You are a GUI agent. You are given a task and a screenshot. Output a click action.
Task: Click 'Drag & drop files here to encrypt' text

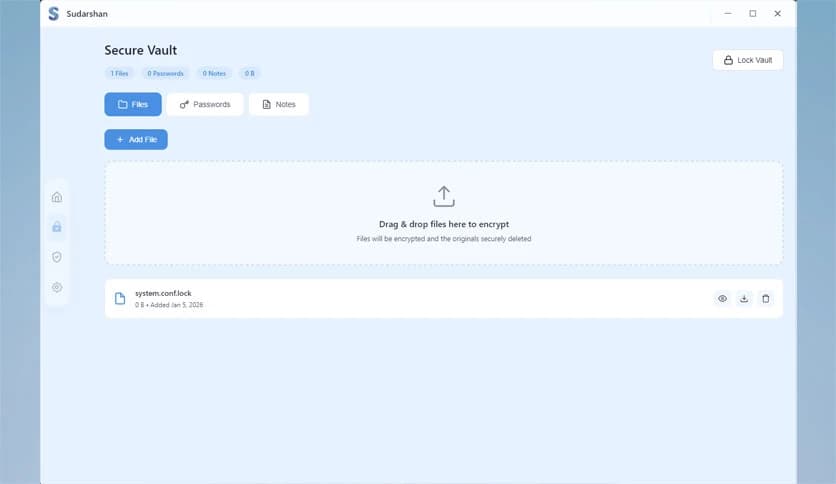click(x=444, y=224)
